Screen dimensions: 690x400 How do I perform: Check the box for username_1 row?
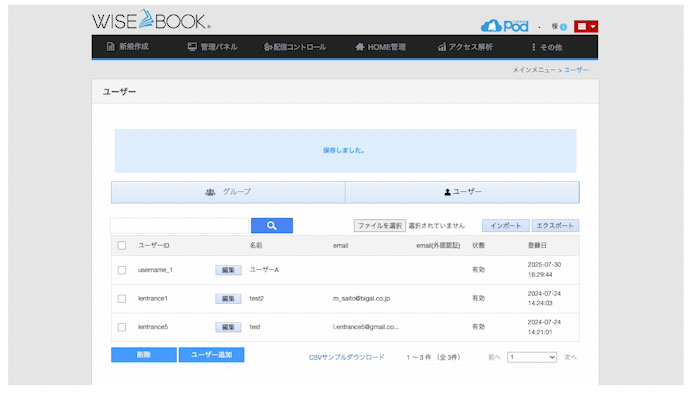(x=122, y=270)
